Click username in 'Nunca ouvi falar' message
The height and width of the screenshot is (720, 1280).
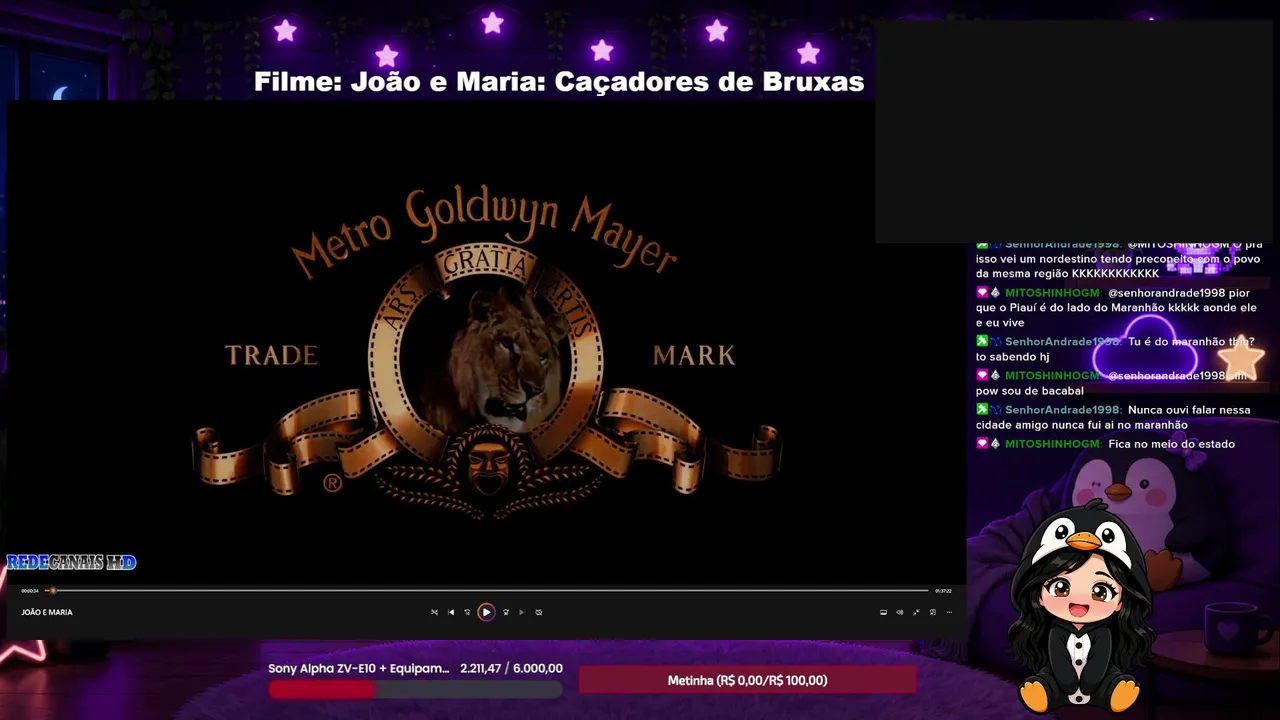pyautogui.click(x=1062, y=410)
